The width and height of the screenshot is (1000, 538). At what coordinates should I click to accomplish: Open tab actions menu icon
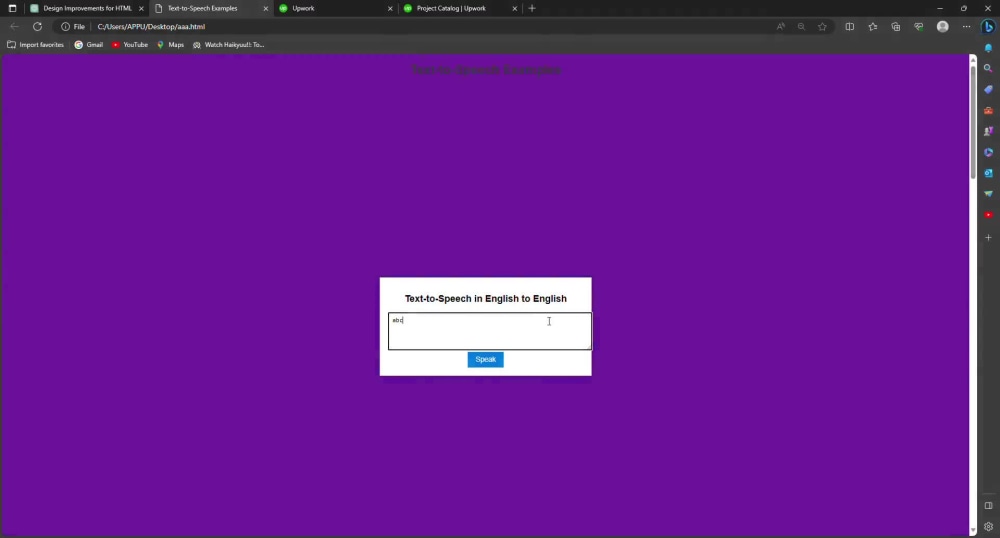[x=12, y=8]
